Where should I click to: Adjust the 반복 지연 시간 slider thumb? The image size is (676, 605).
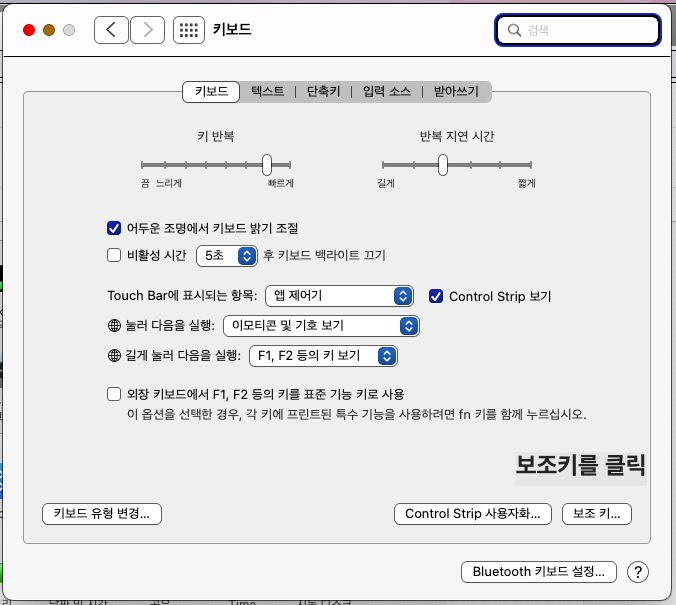(443, 165)
